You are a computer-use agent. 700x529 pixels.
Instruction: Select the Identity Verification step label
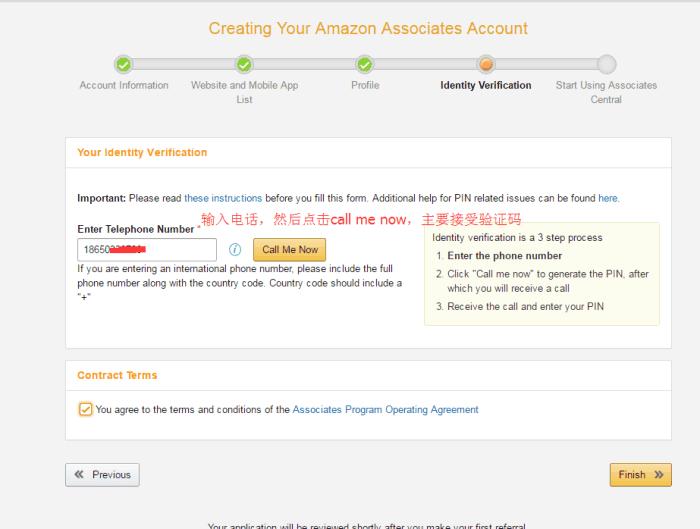pos(486,86)
